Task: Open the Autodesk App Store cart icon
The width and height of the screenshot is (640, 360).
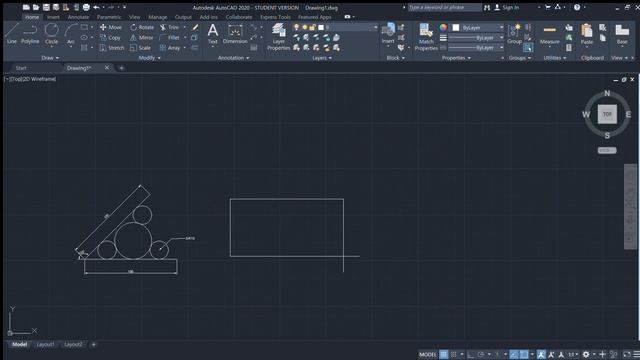Action: [547, 7]
